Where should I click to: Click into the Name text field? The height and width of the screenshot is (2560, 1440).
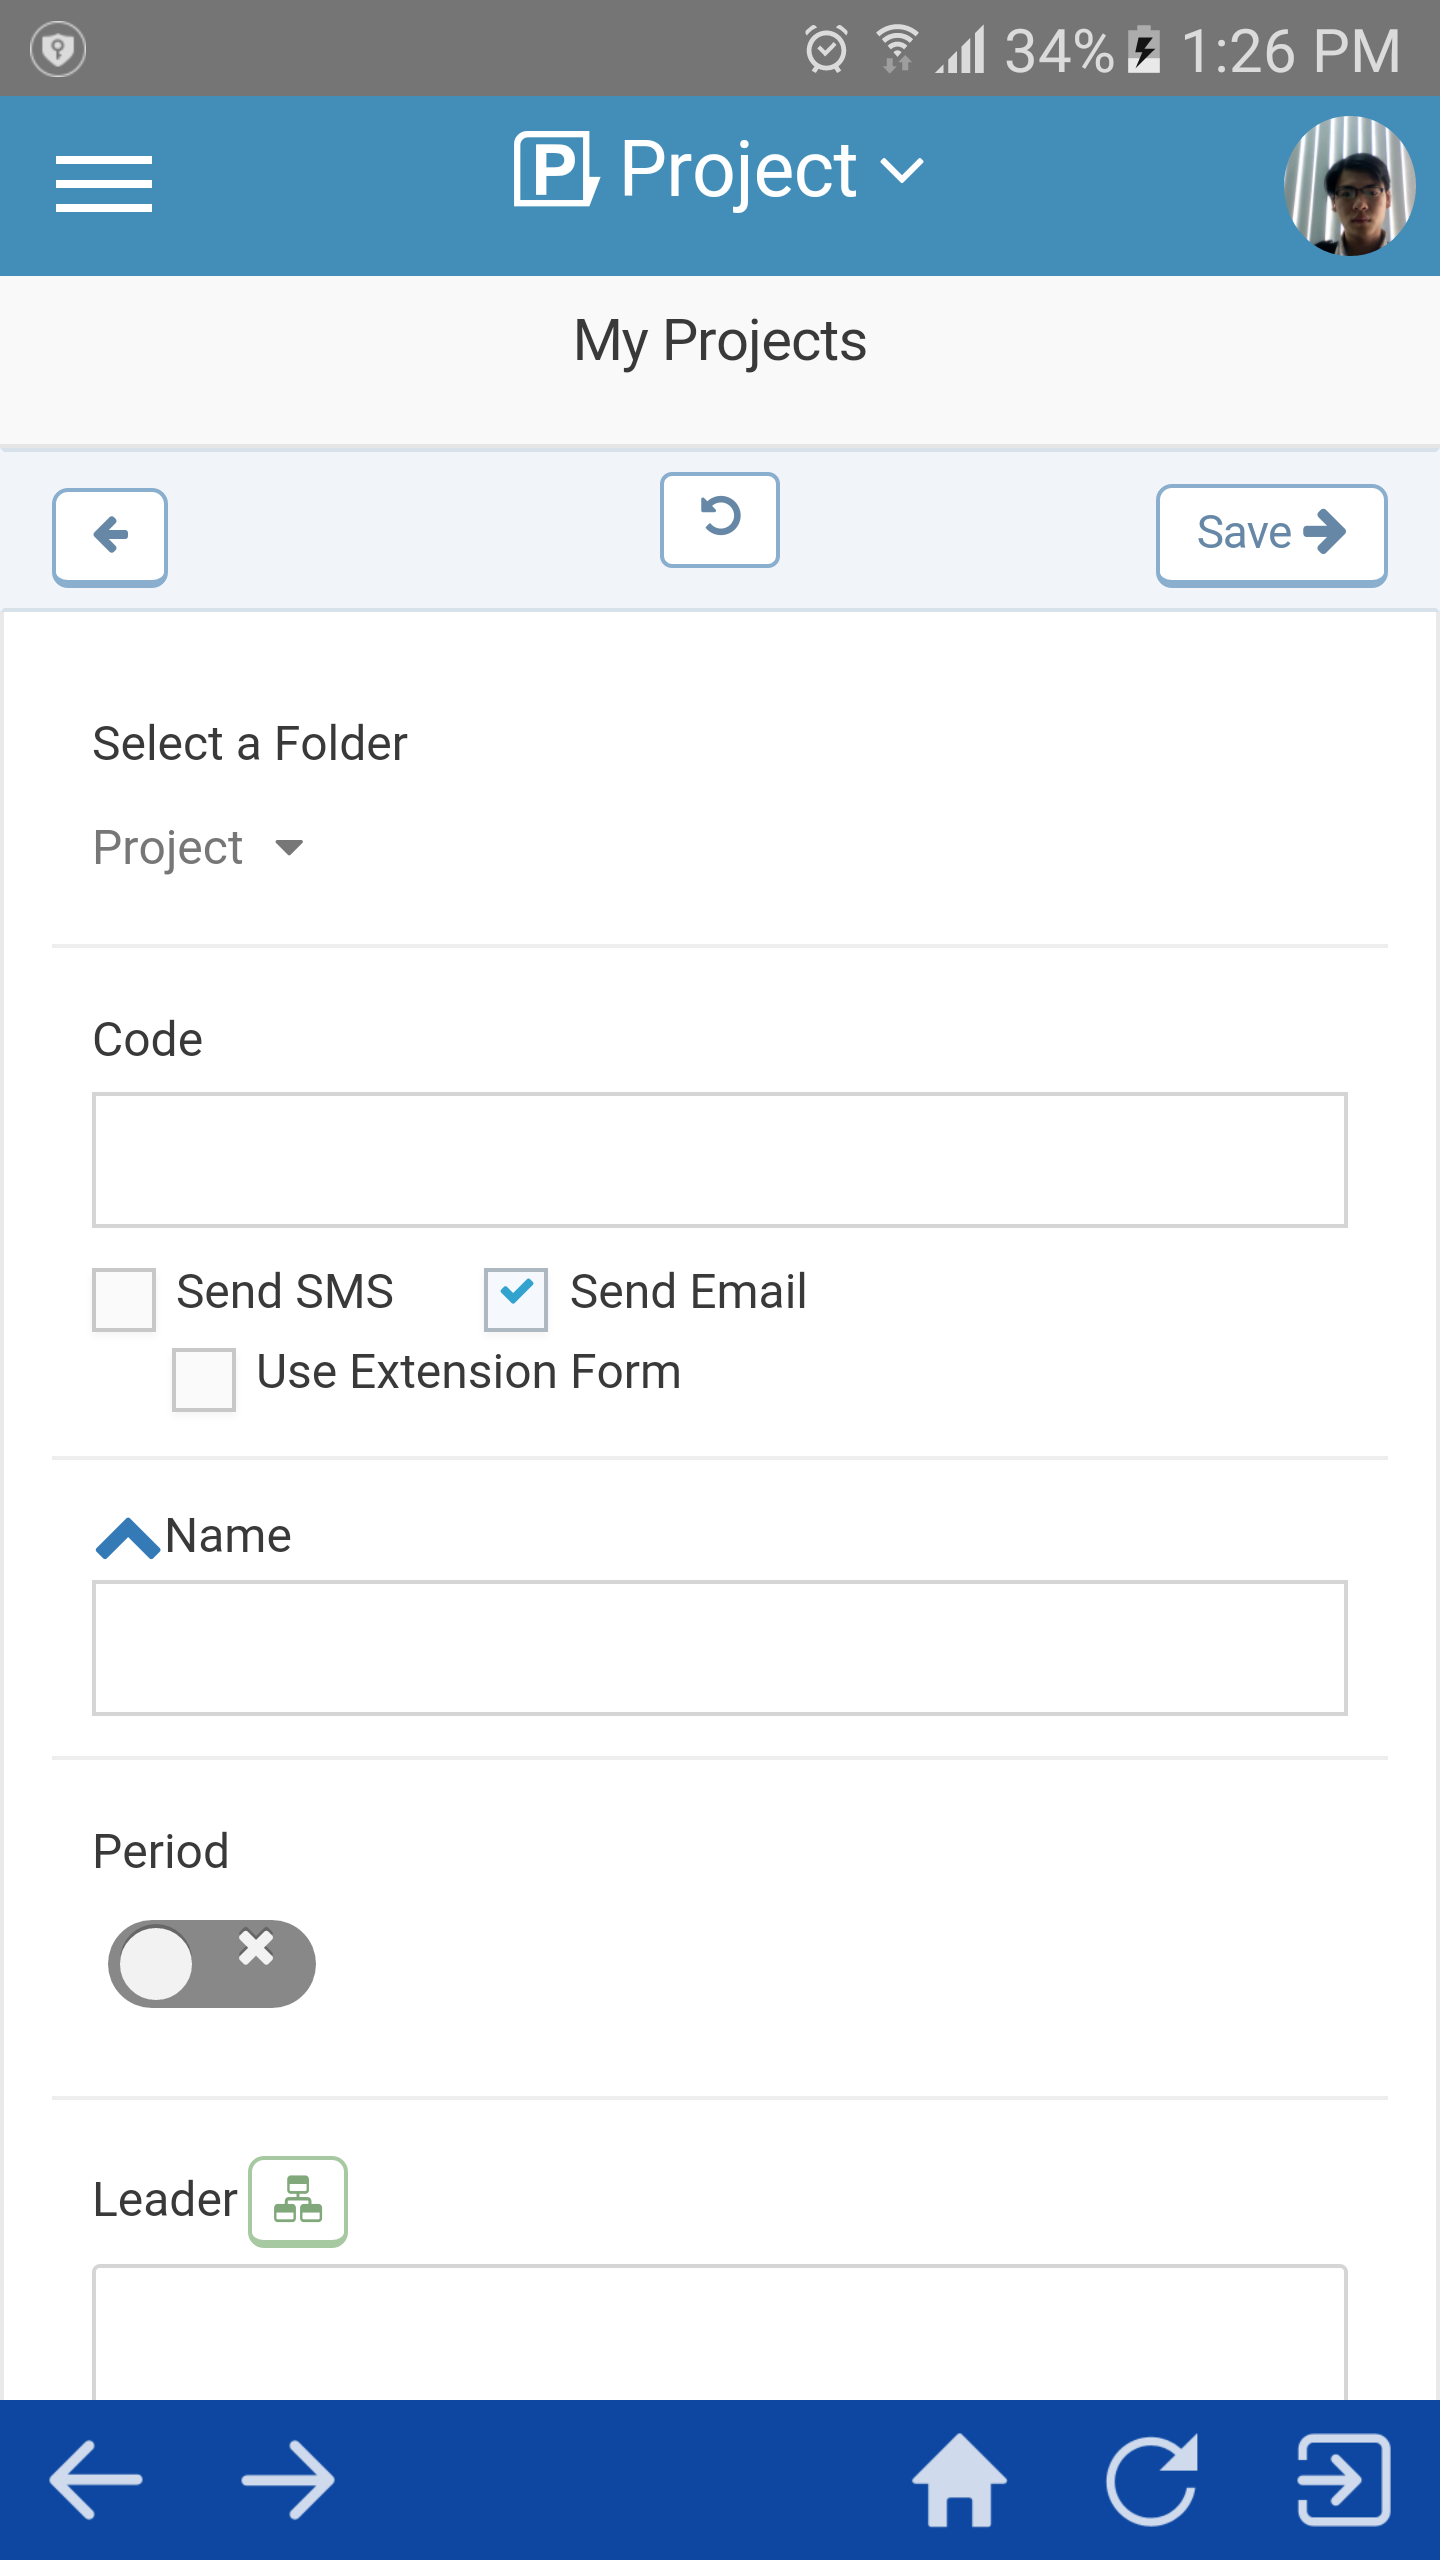tap(720, 1648)
